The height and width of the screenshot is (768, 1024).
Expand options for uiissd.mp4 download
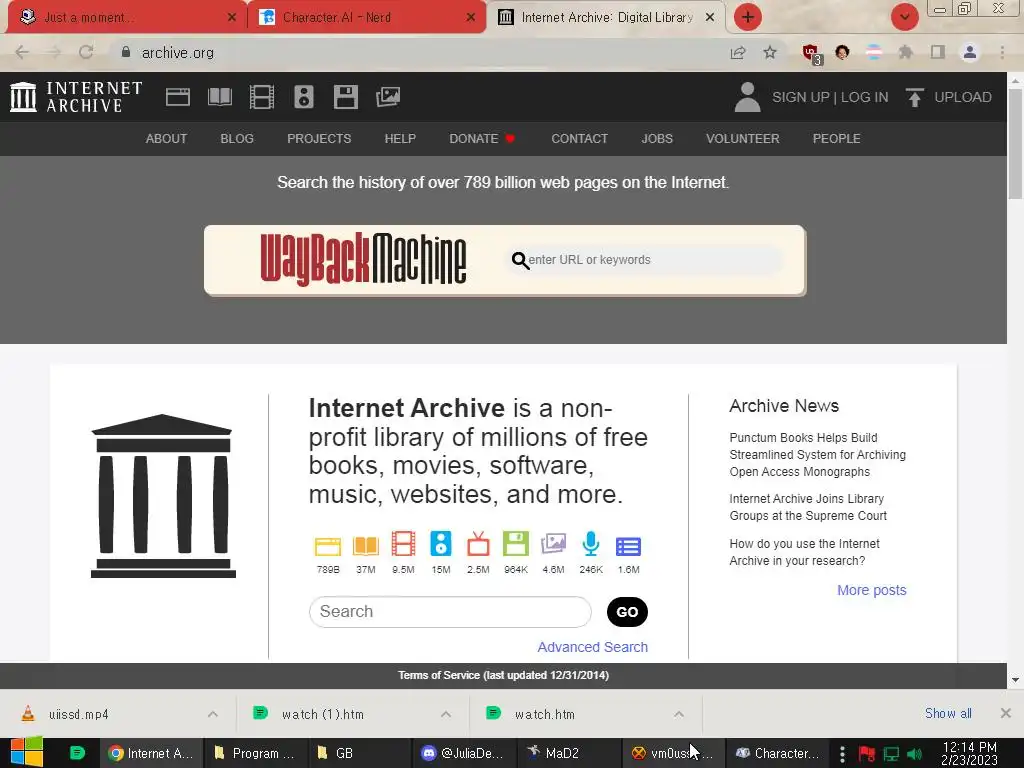pyautogui.click(x=213, y=714)
